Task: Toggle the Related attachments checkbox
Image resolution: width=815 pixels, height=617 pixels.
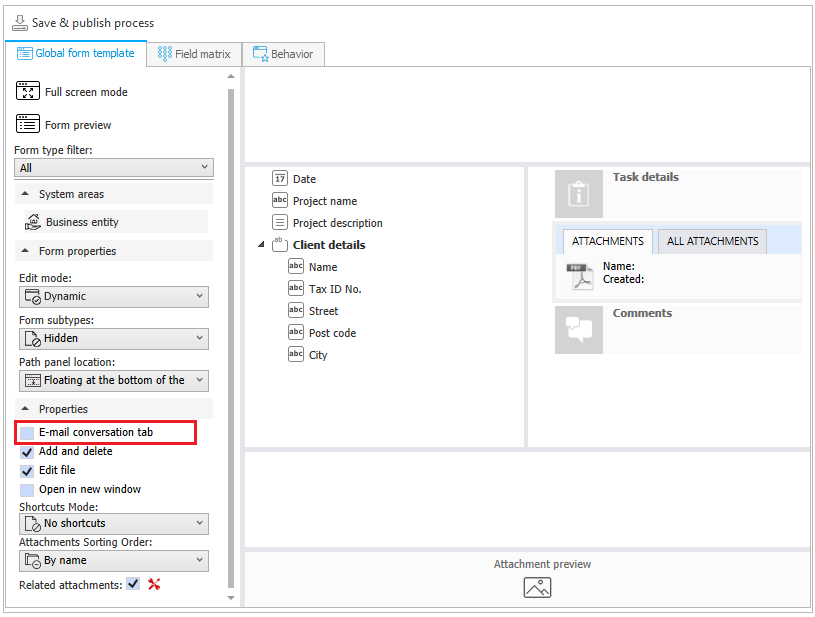Action: pos(134,584)
